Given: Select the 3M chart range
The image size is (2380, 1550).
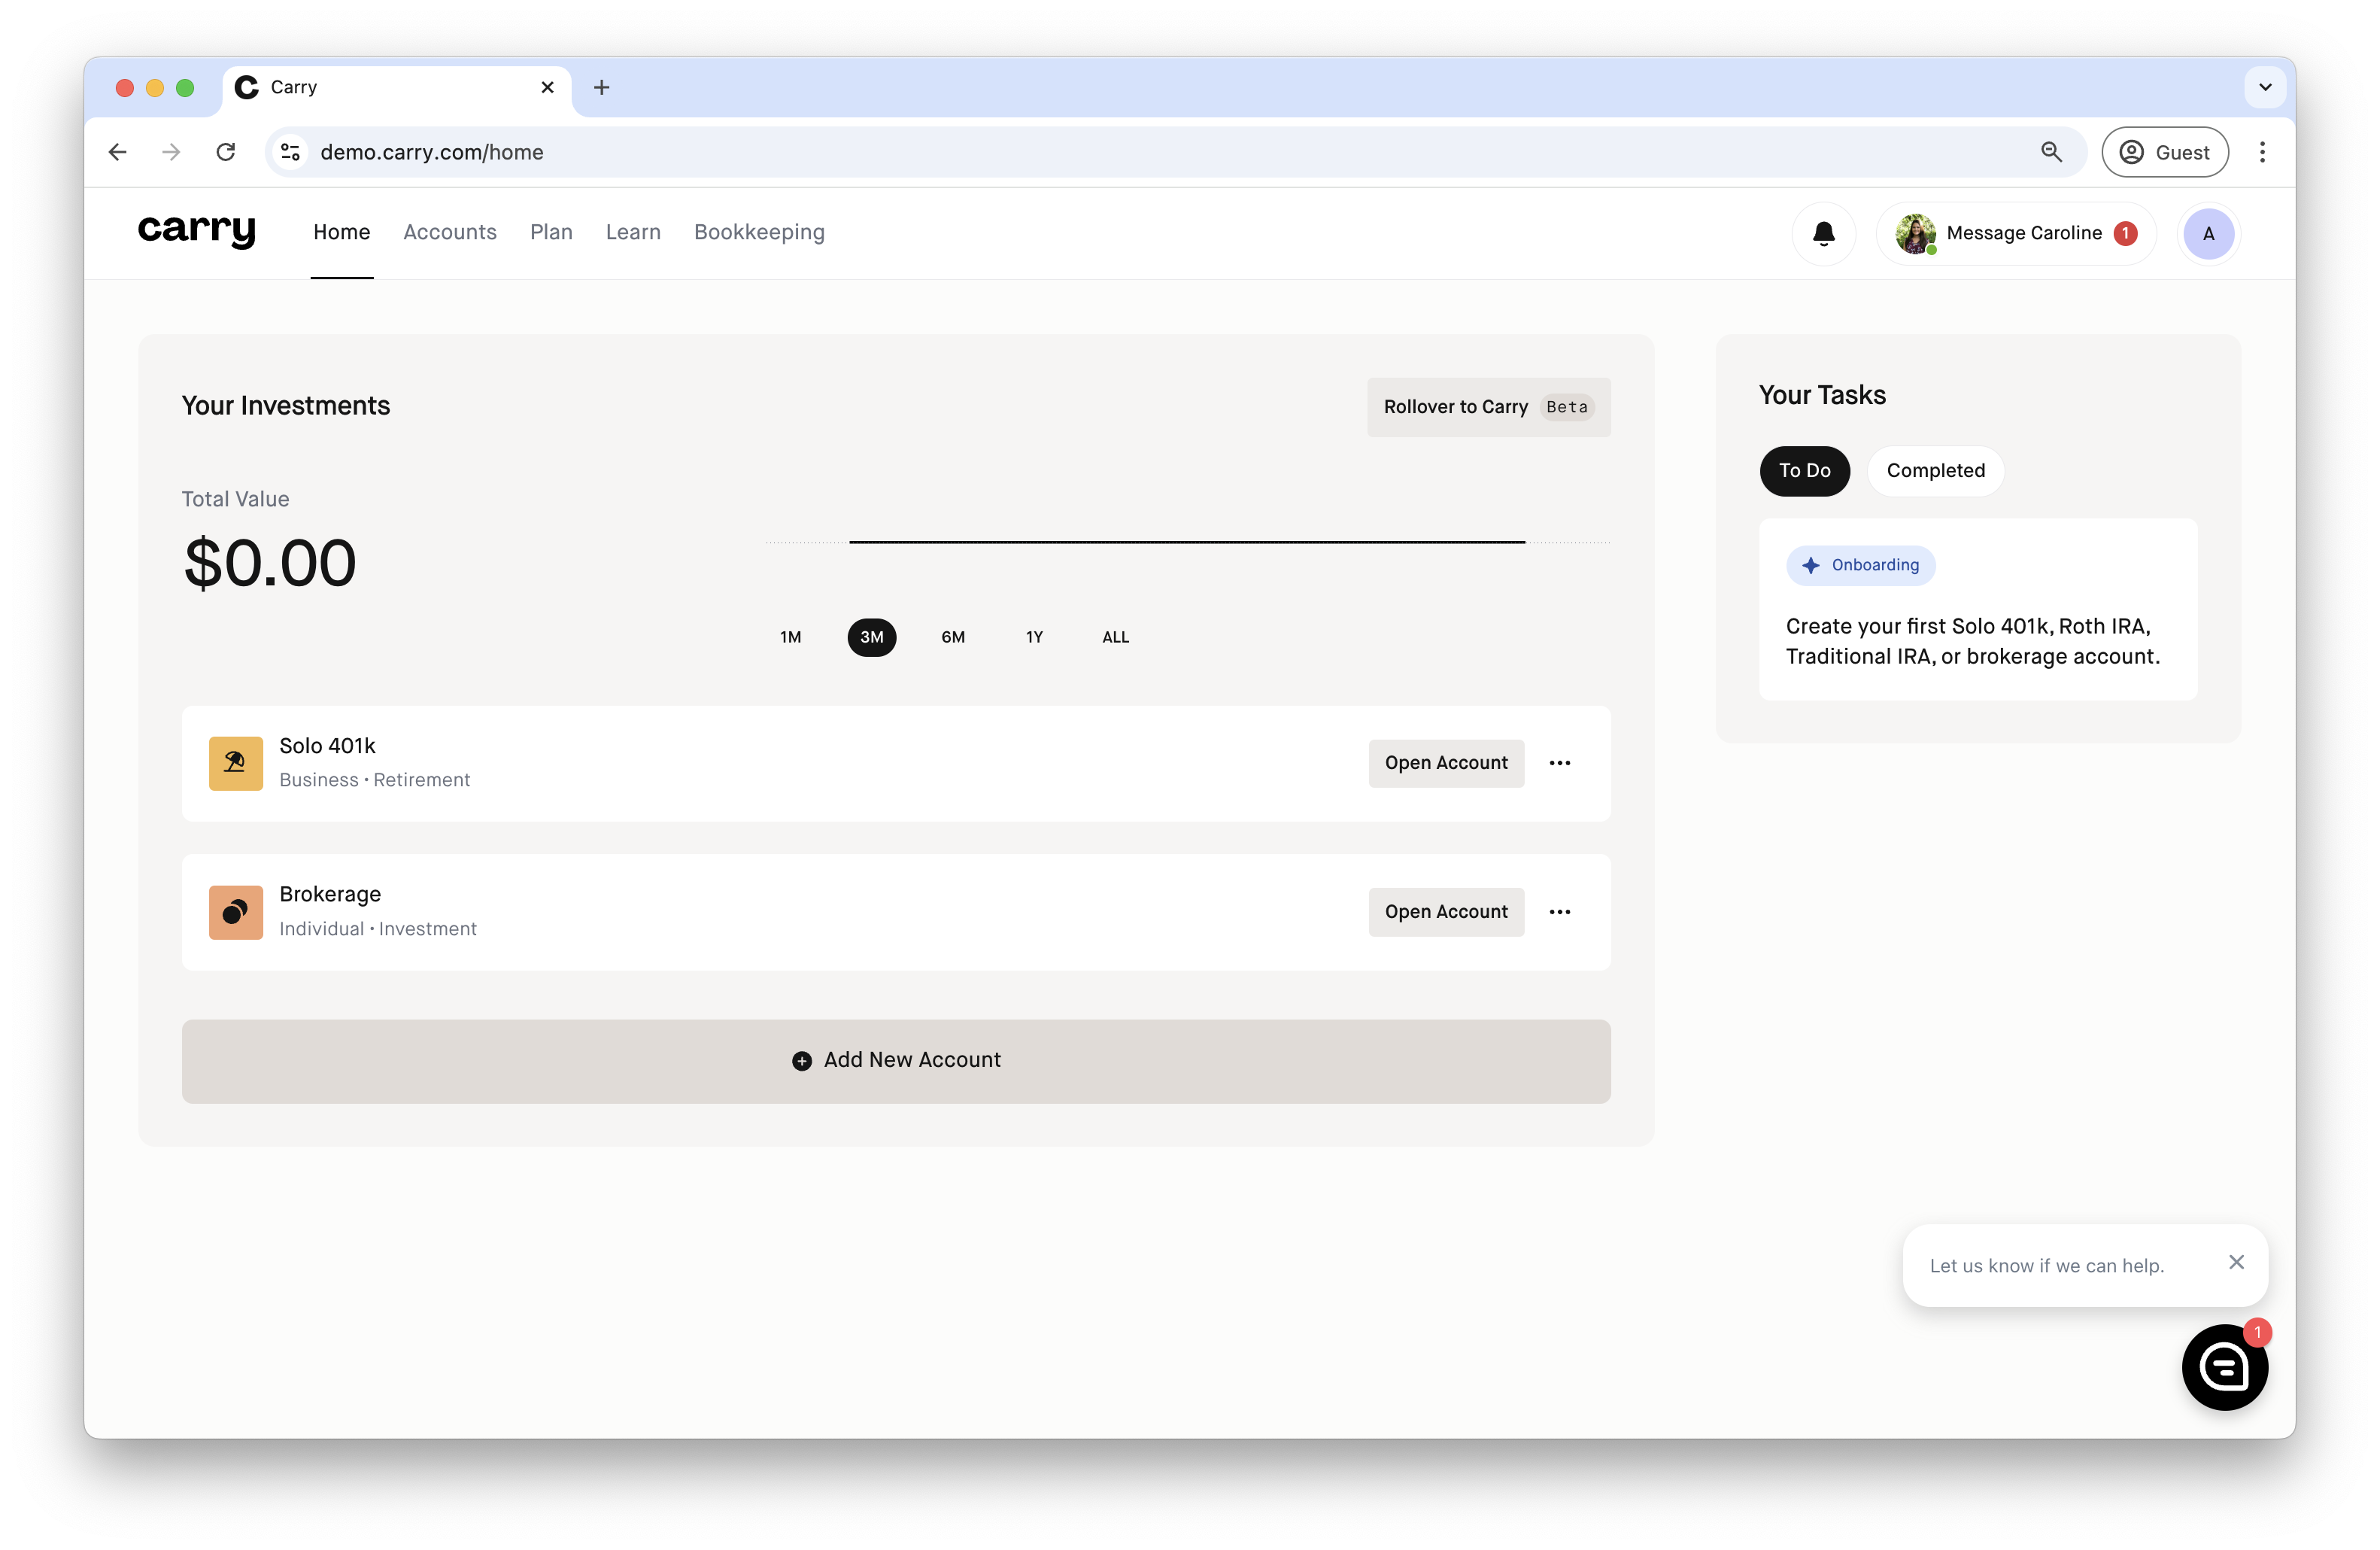Looking at the screenshot, I should coord(871,637).
